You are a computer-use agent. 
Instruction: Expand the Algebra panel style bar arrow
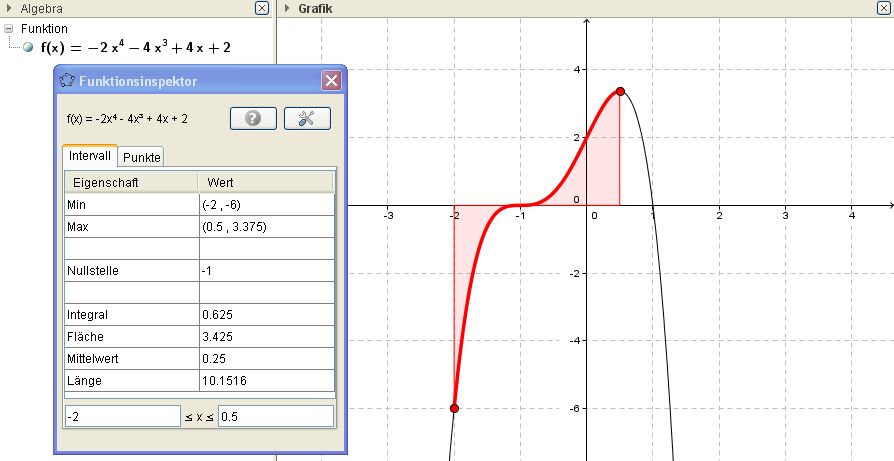pyautogui.click(x=9, y=8)
